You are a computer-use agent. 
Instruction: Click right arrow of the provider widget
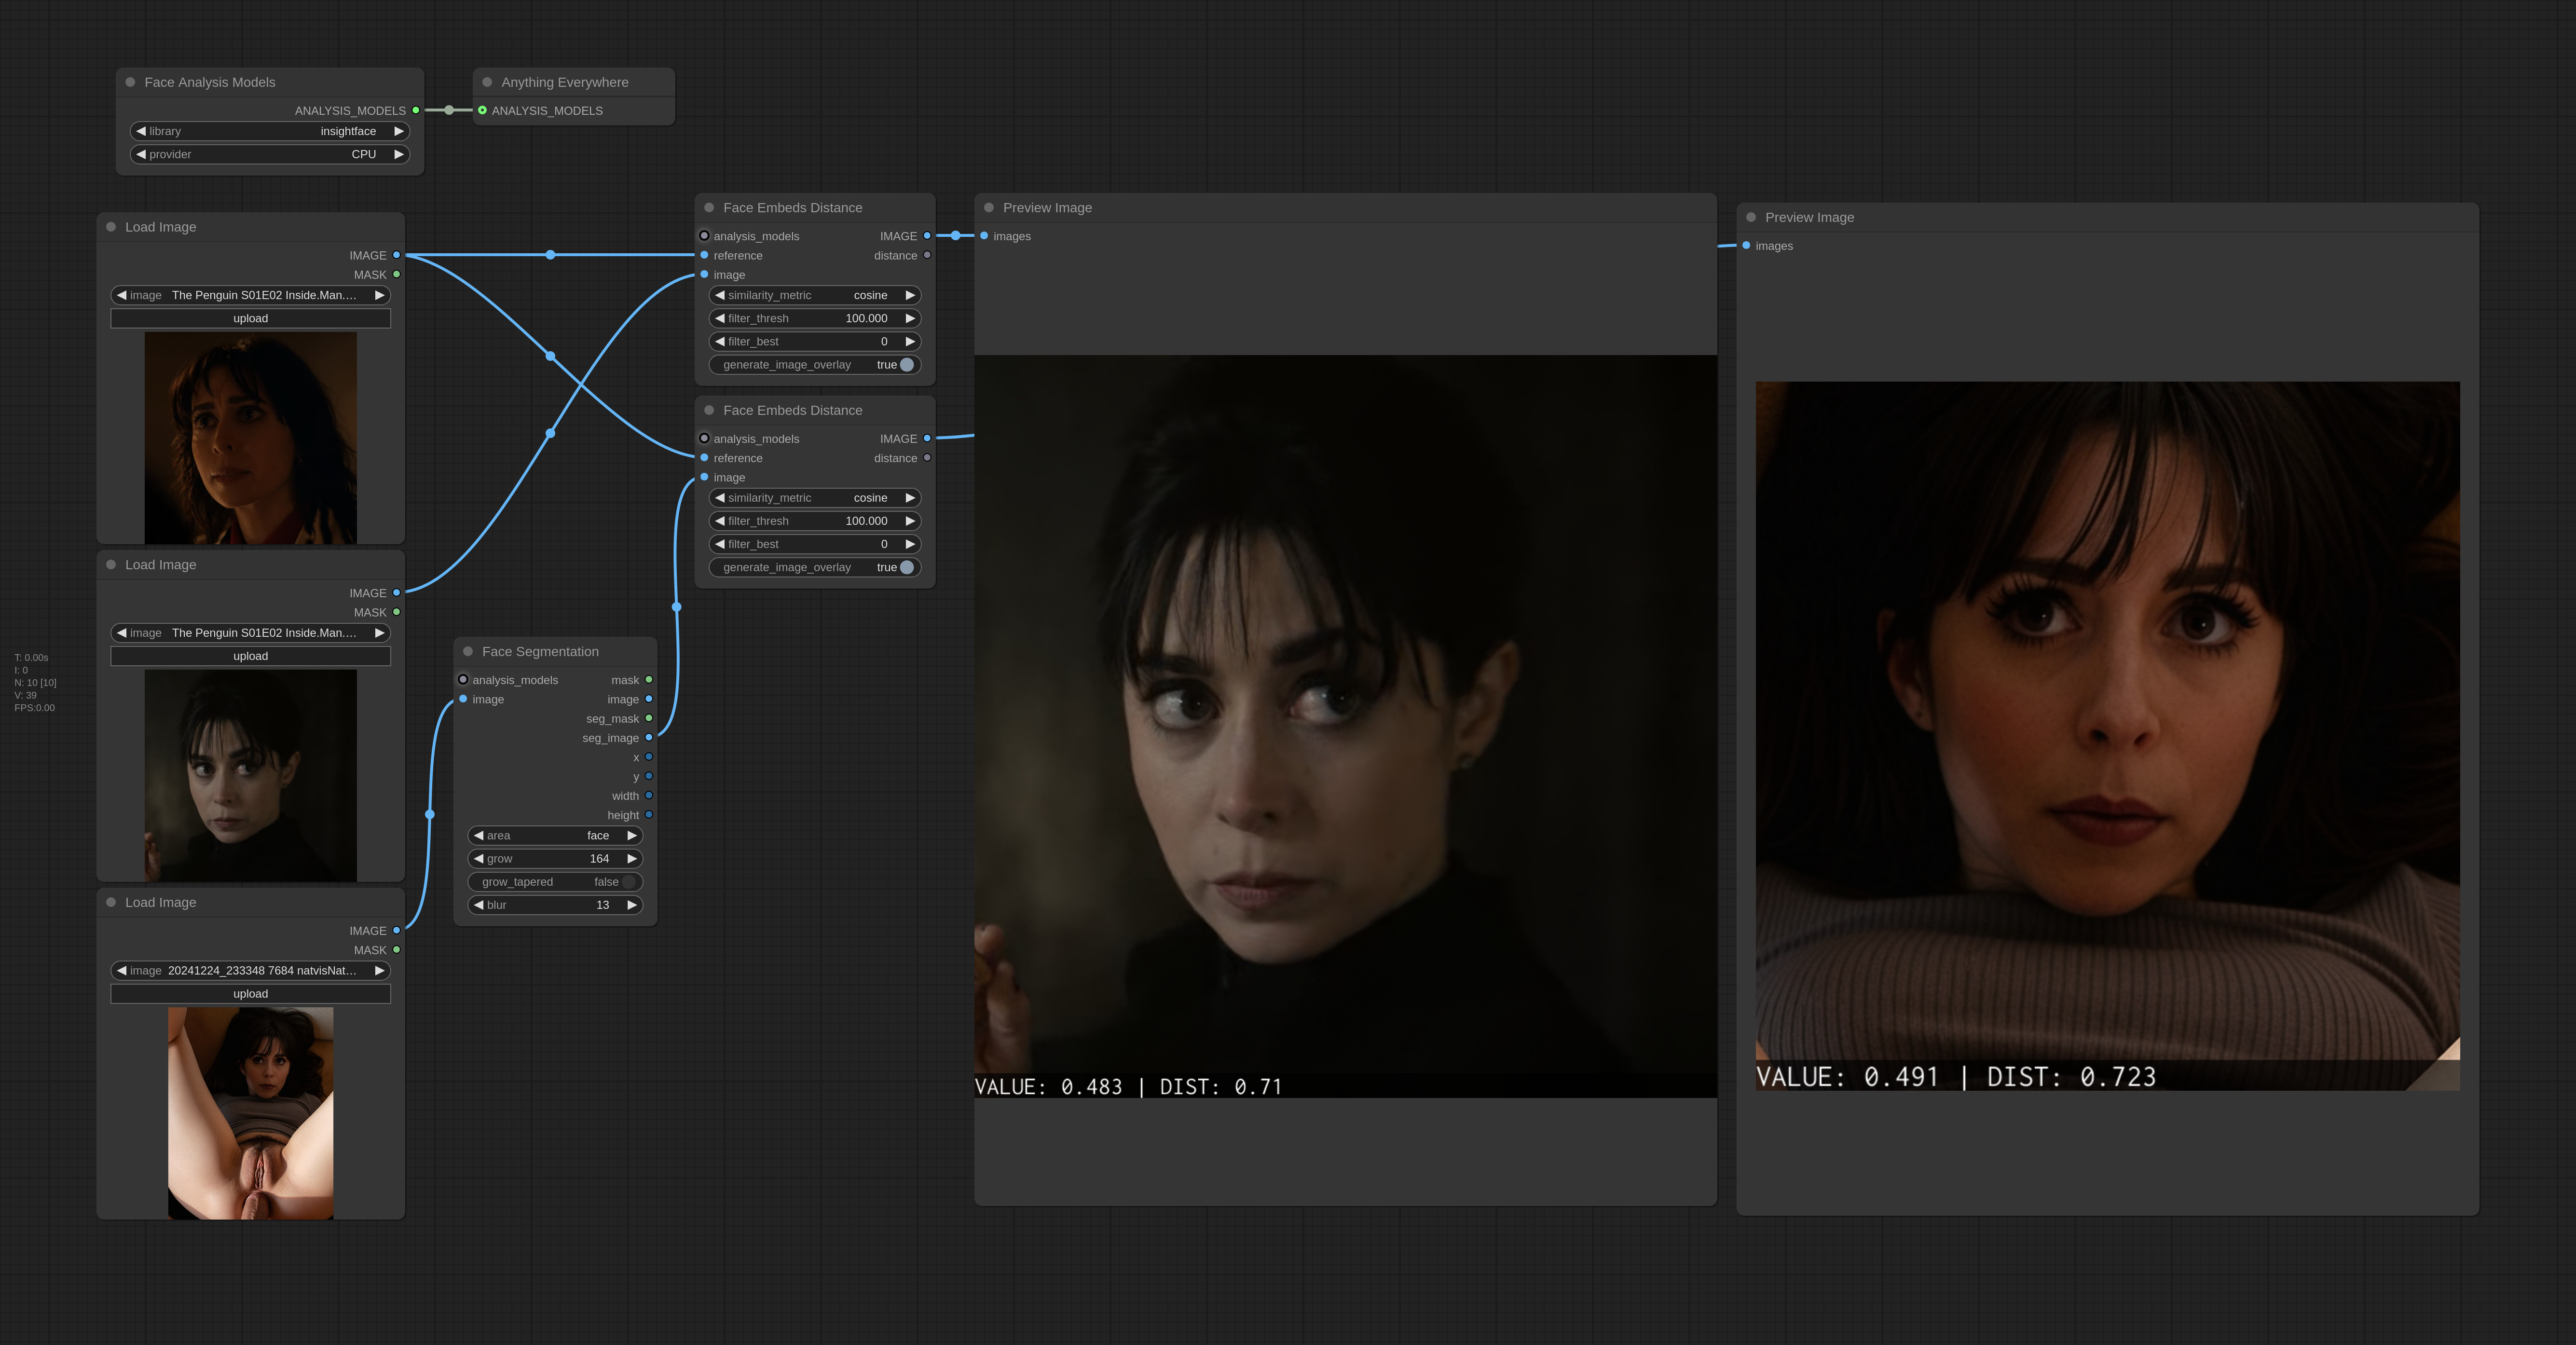point(399,154)
